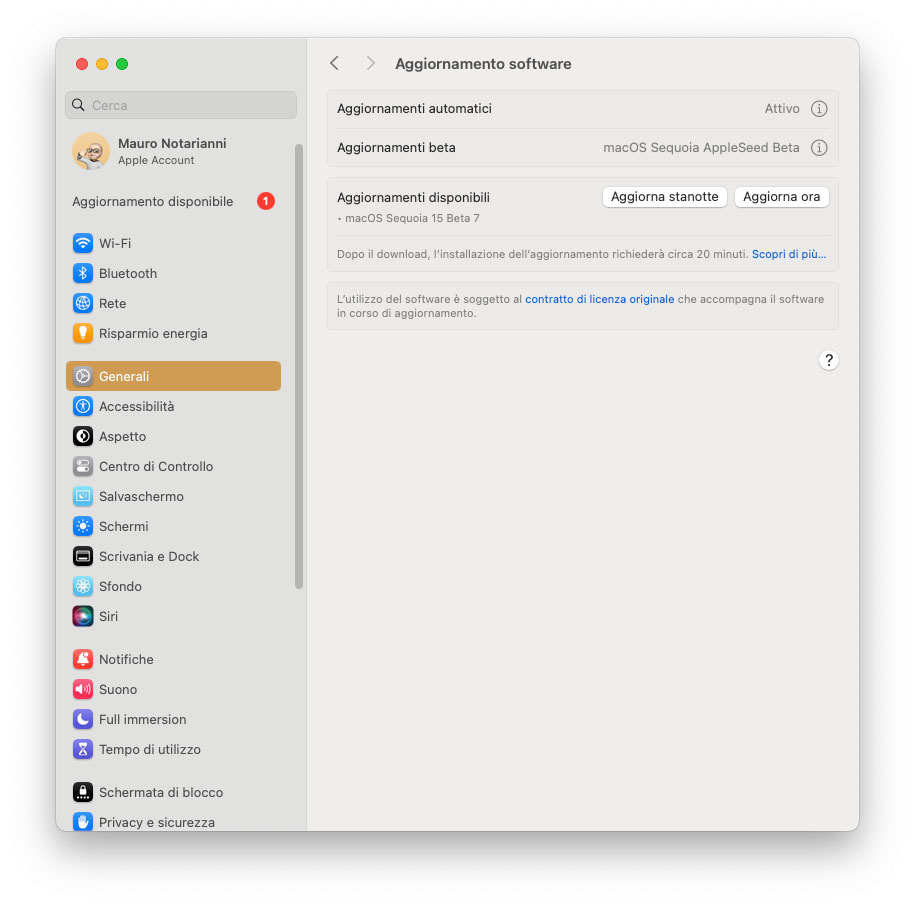Viewport: 915px width, 905px height.
Task: Click the Aggiornamento software page title
Action: pos(483,64)
